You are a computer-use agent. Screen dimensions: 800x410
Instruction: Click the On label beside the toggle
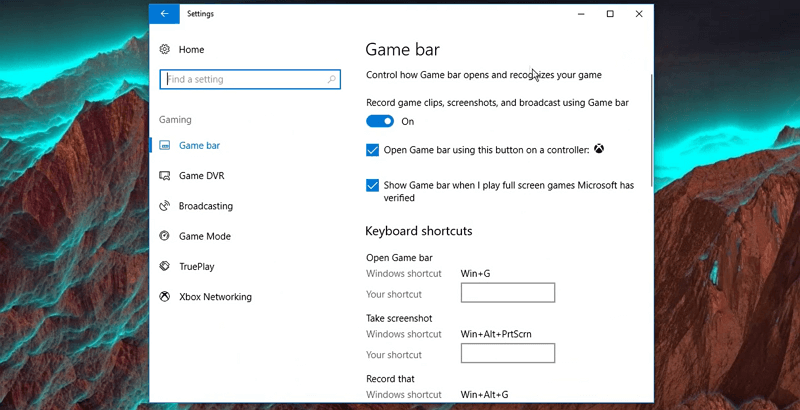[408, 121]
